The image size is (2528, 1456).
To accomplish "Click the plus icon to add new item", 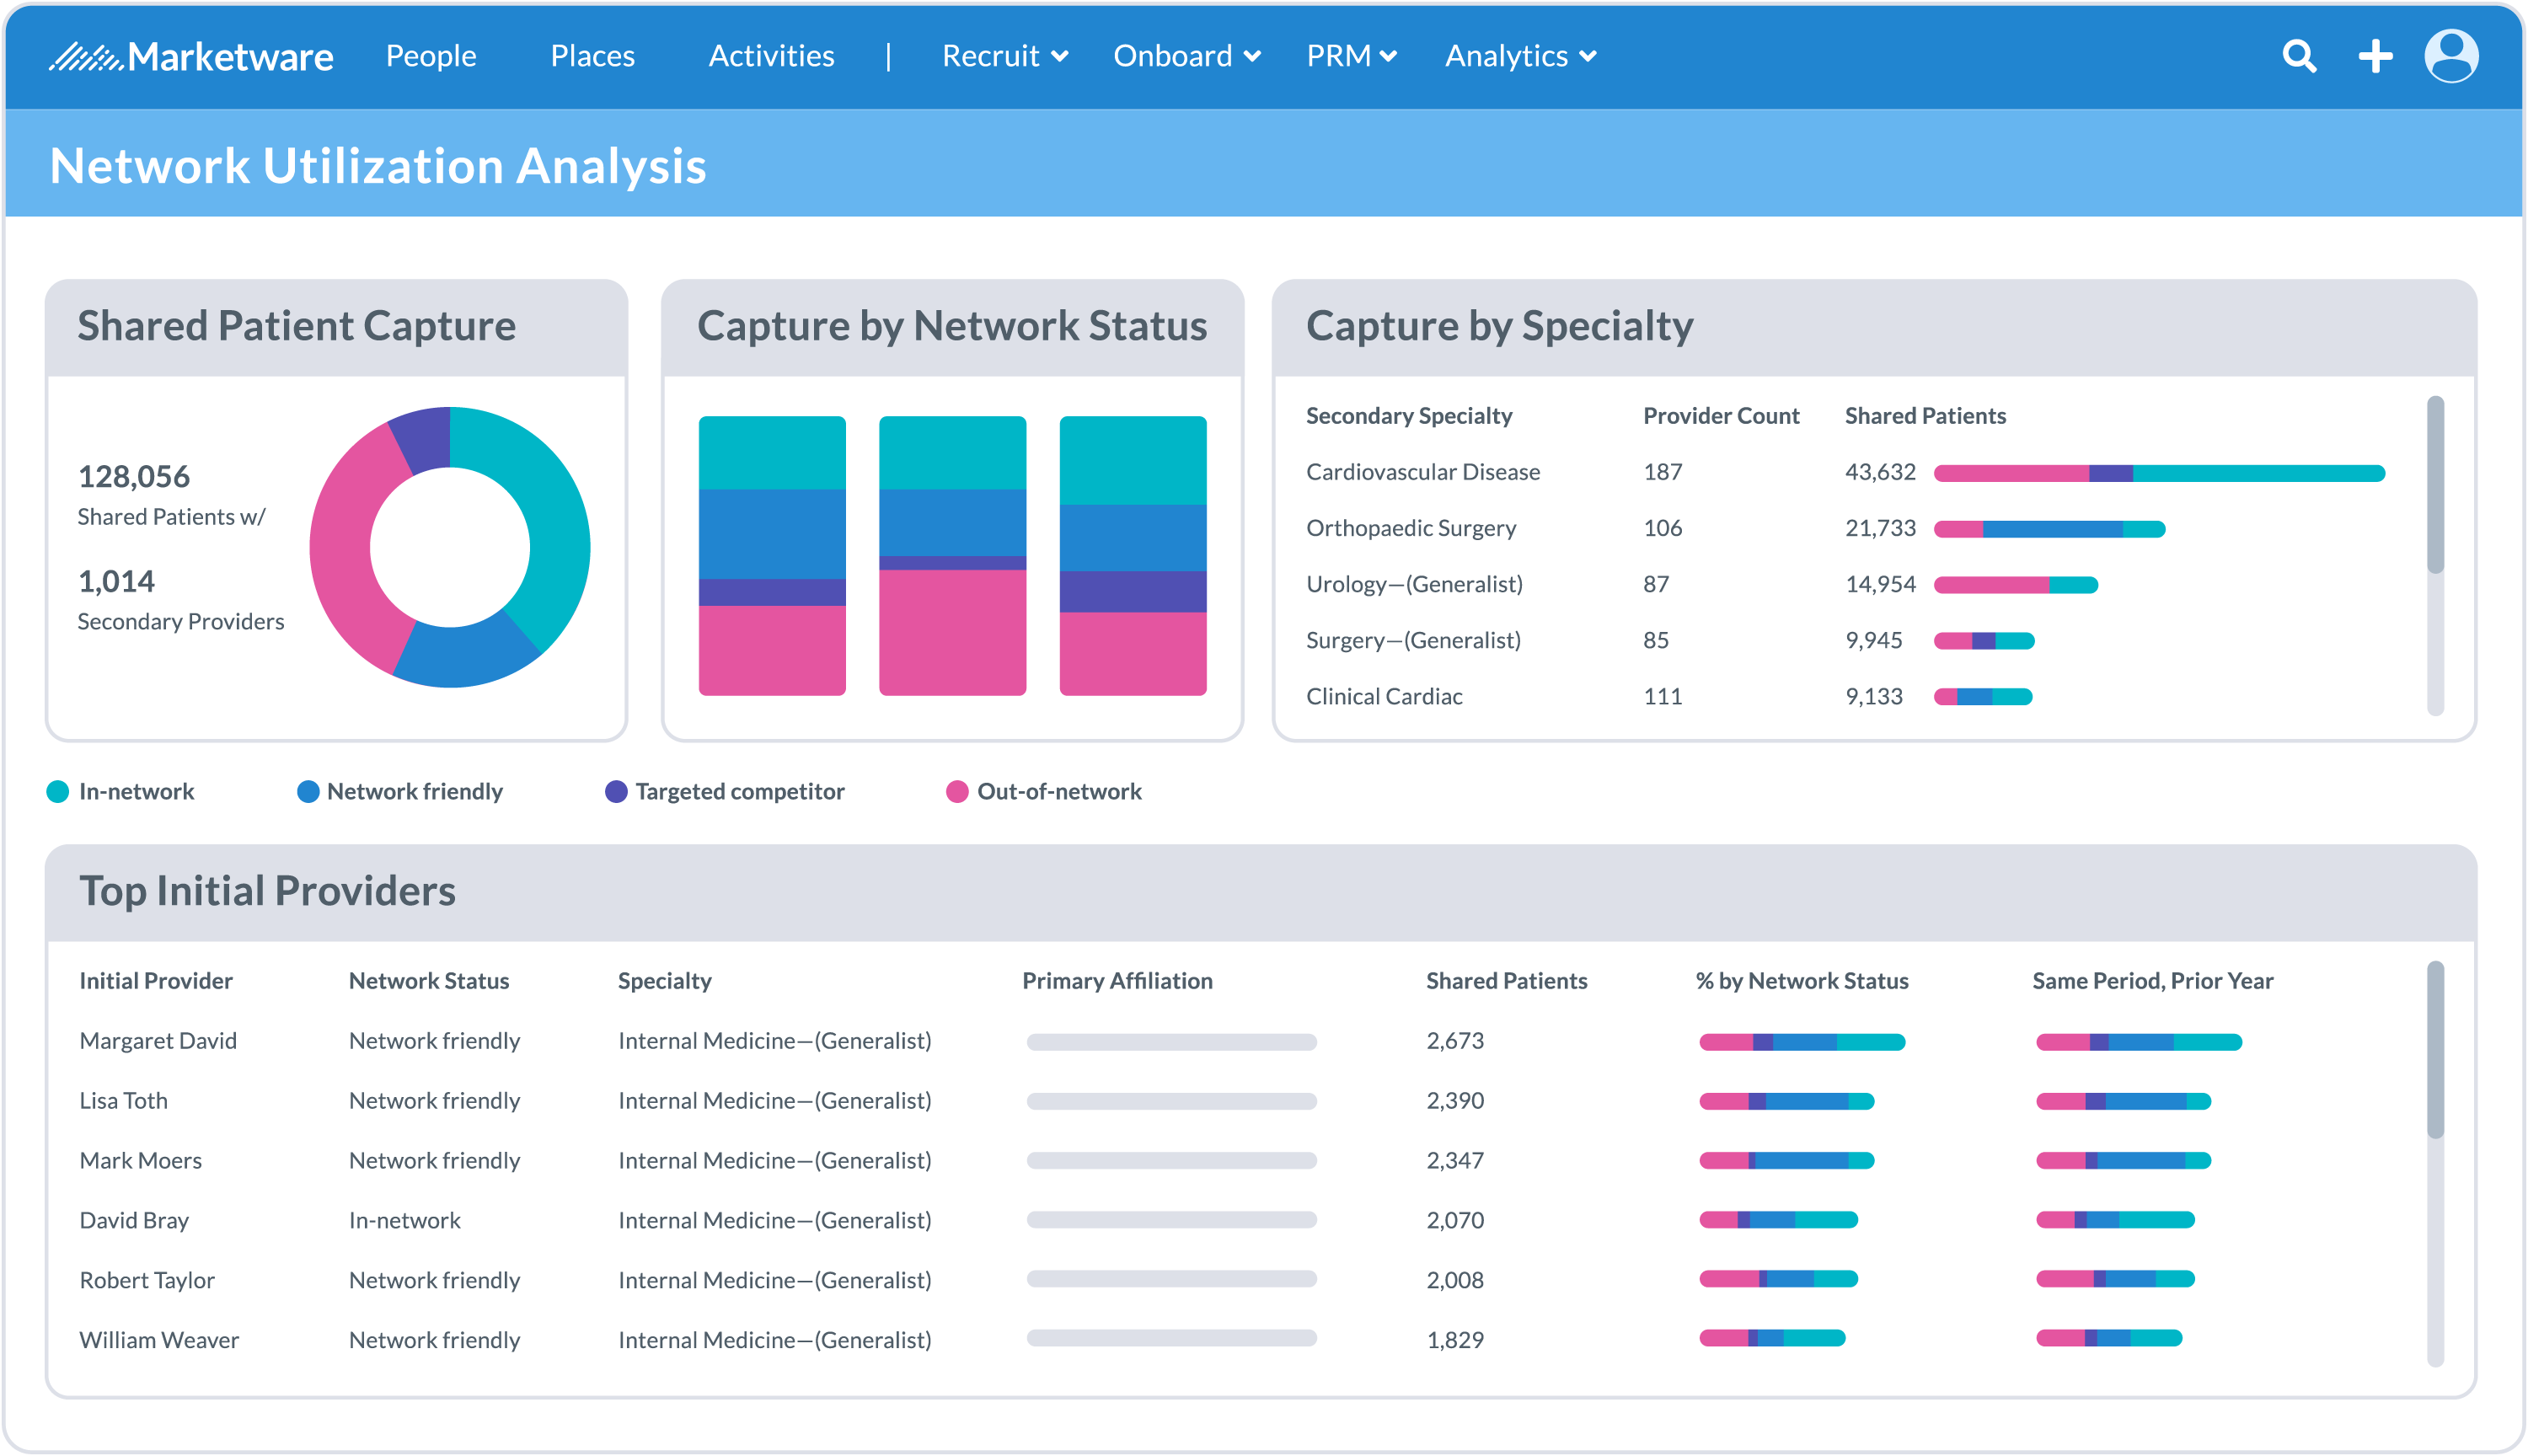I will tap(2375, 57).
